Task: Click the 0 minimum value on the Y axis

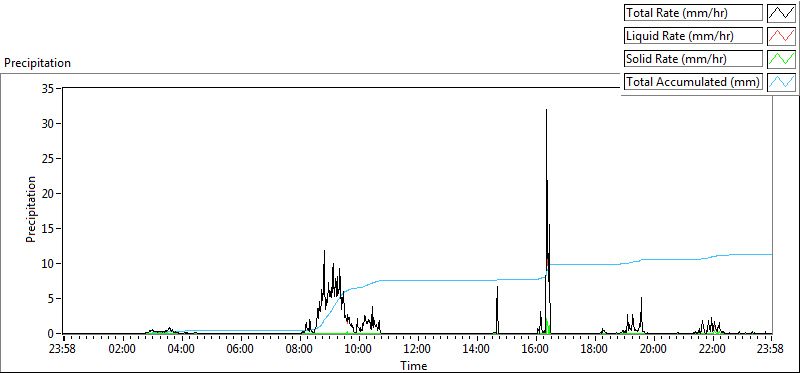Action: 52,334
